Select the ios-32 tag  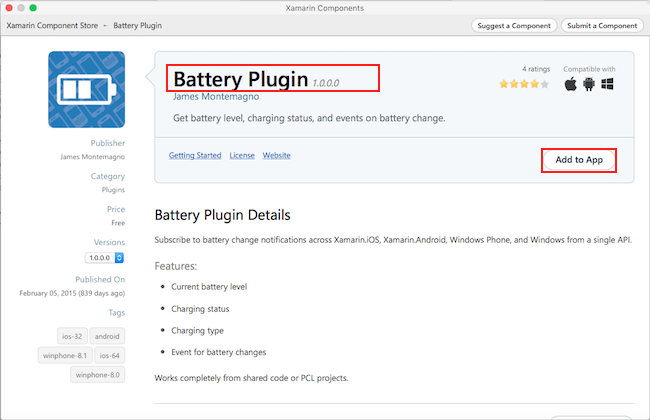73,337
